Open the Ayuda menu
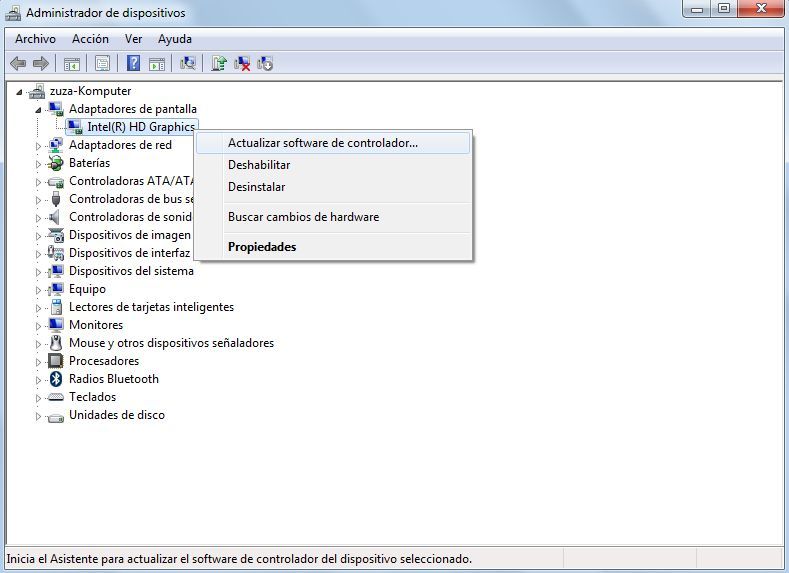This screenshot has width=789, height=573. point(175,39)
